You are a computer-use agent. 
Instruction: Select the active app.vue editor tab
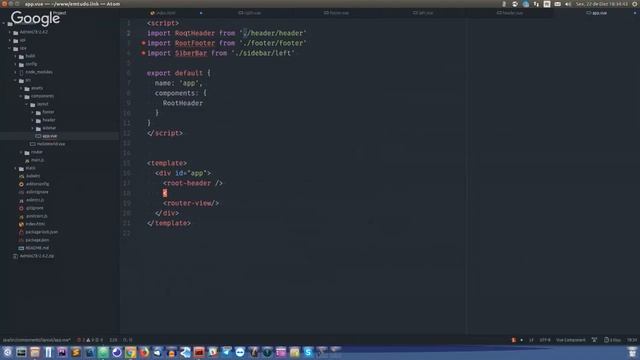click(597, 13)
